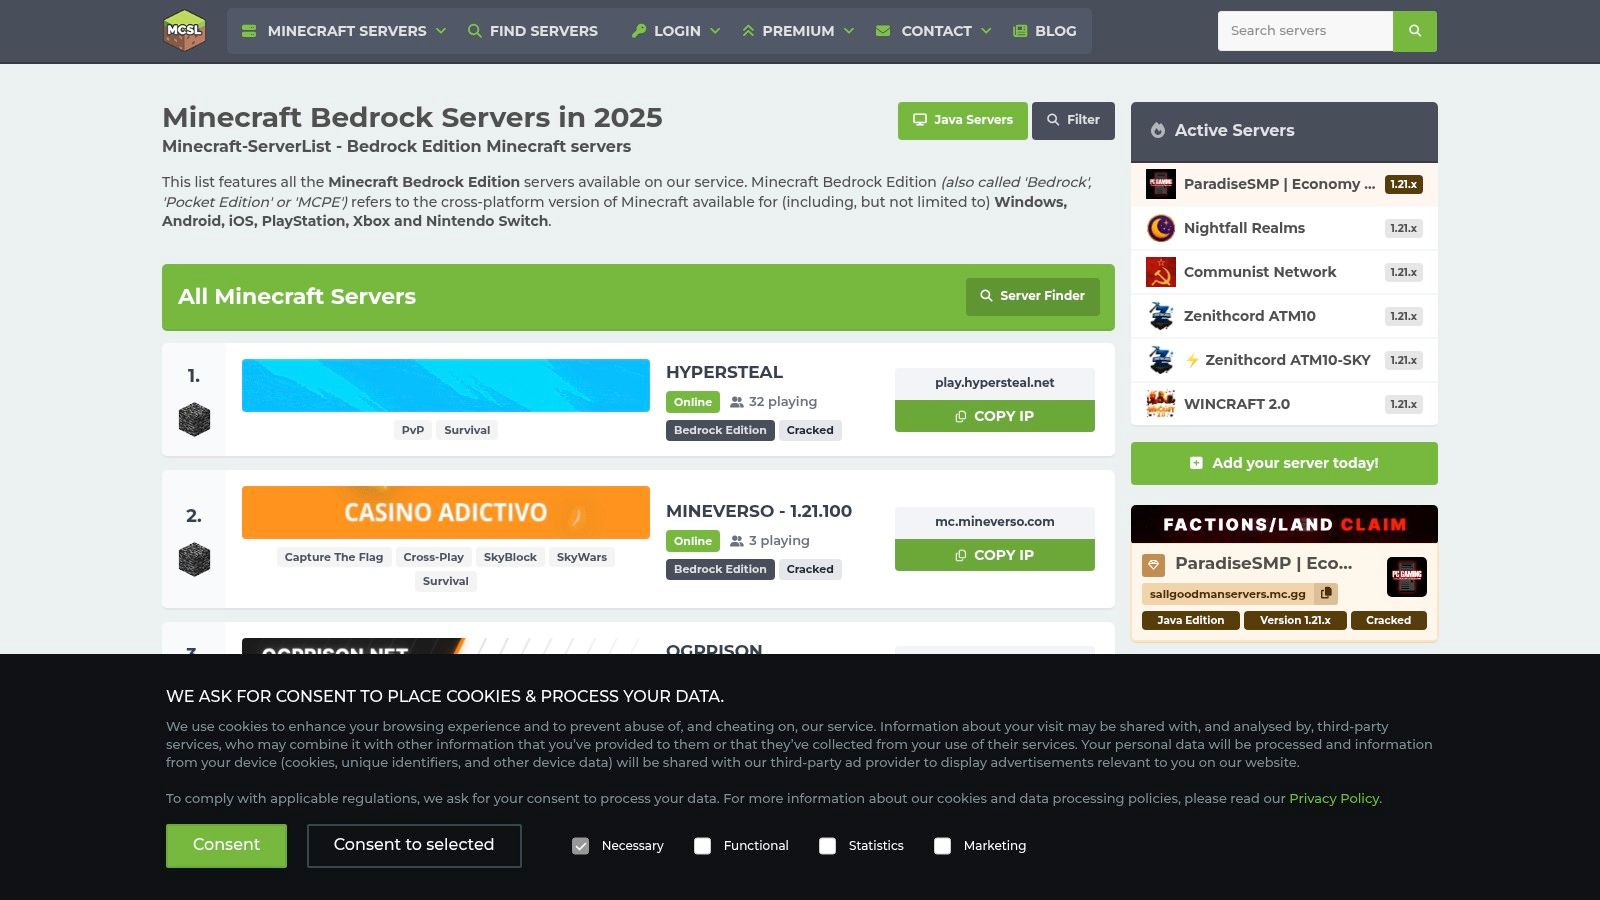Enable the Statistics cookies checkbox

pyautogui.click(x=827, y=846)
